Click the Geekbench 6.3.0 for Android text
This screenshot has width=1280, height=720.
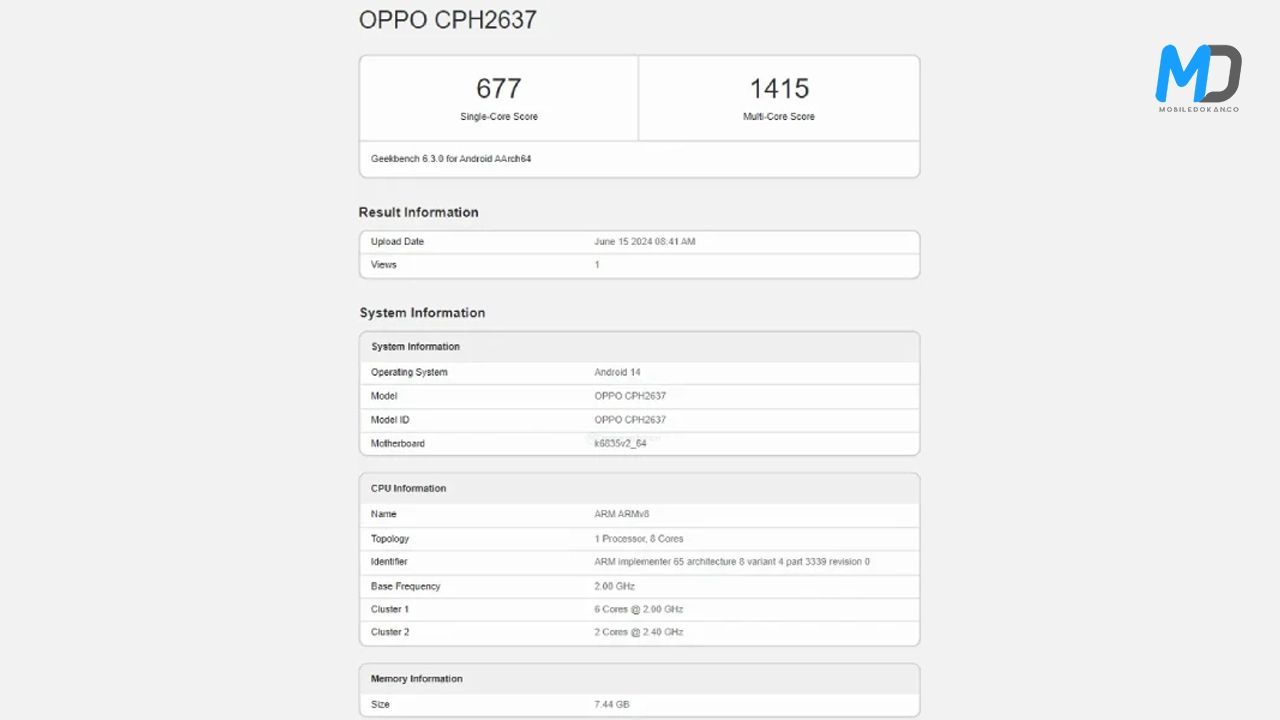coord(451,159)
